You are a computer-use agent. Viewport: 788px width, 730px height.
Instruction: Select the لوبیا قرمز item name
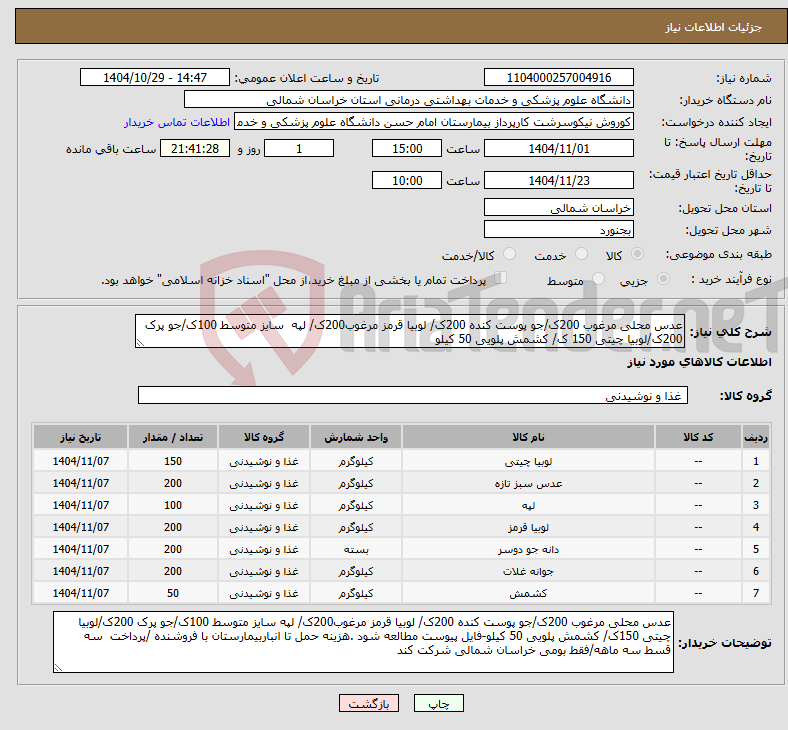click(x=528, y=528)
